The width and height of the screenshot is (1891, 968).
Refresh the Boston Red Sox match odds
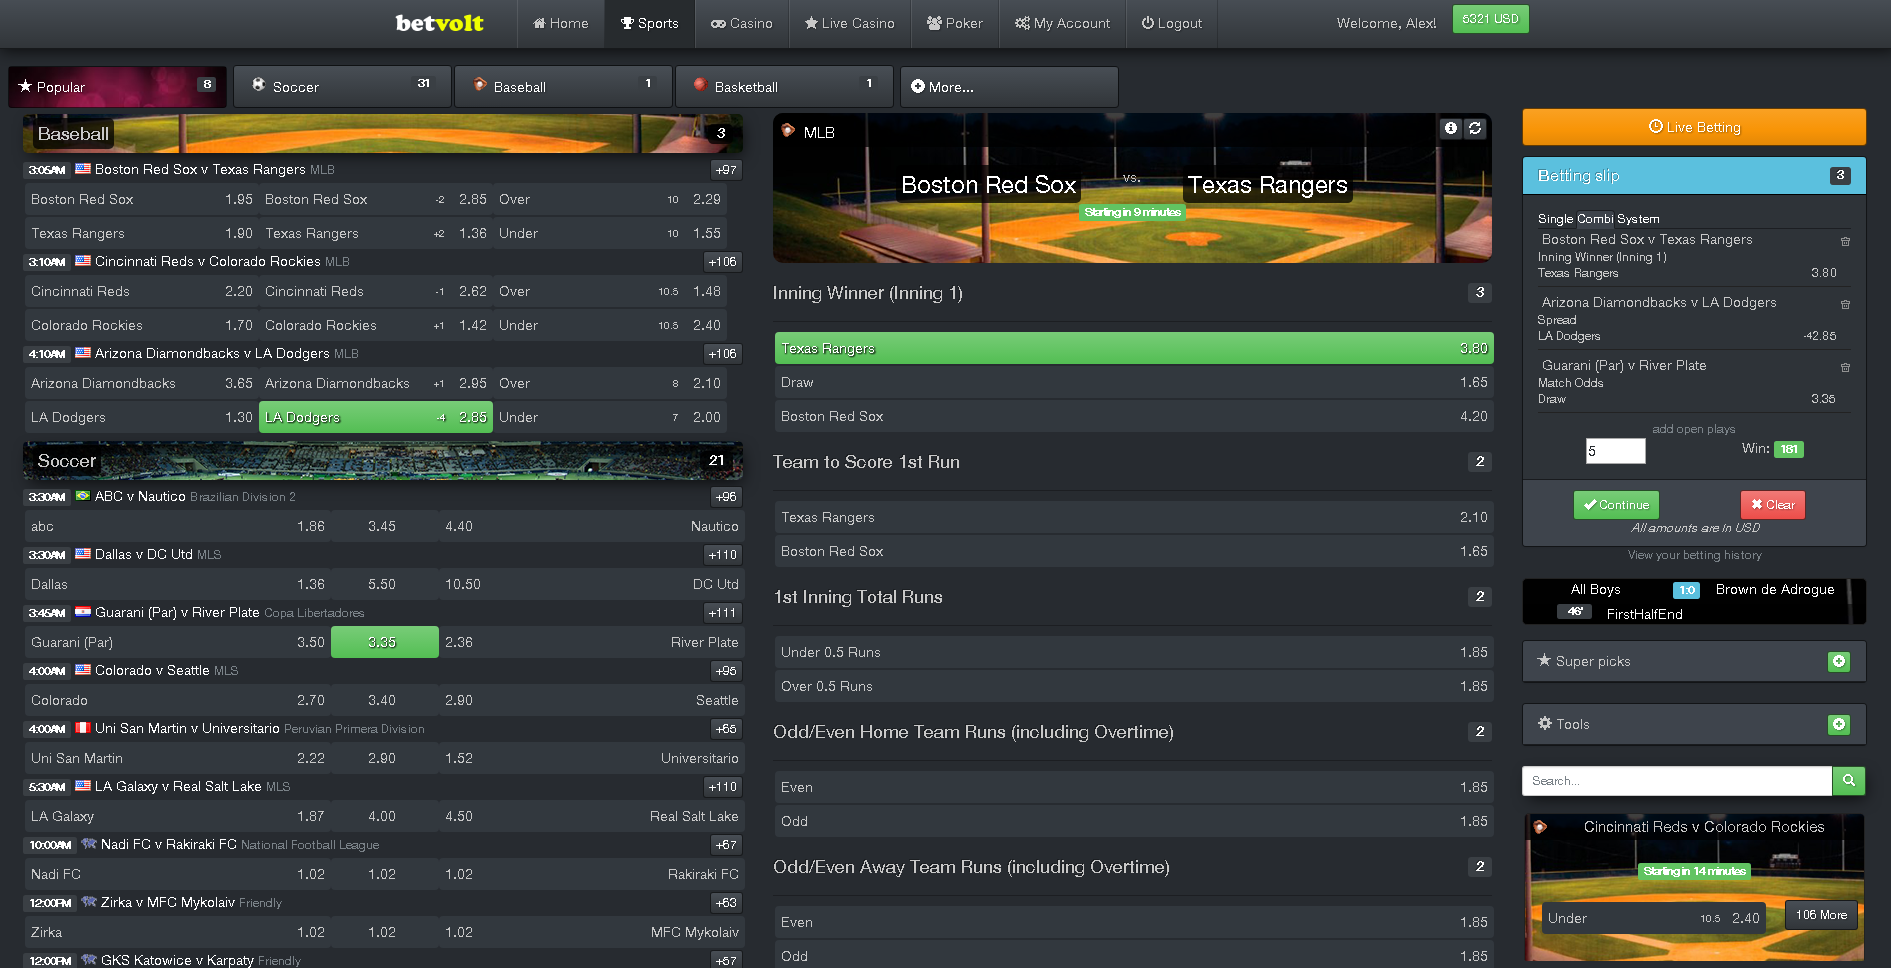pos(1475,128)
